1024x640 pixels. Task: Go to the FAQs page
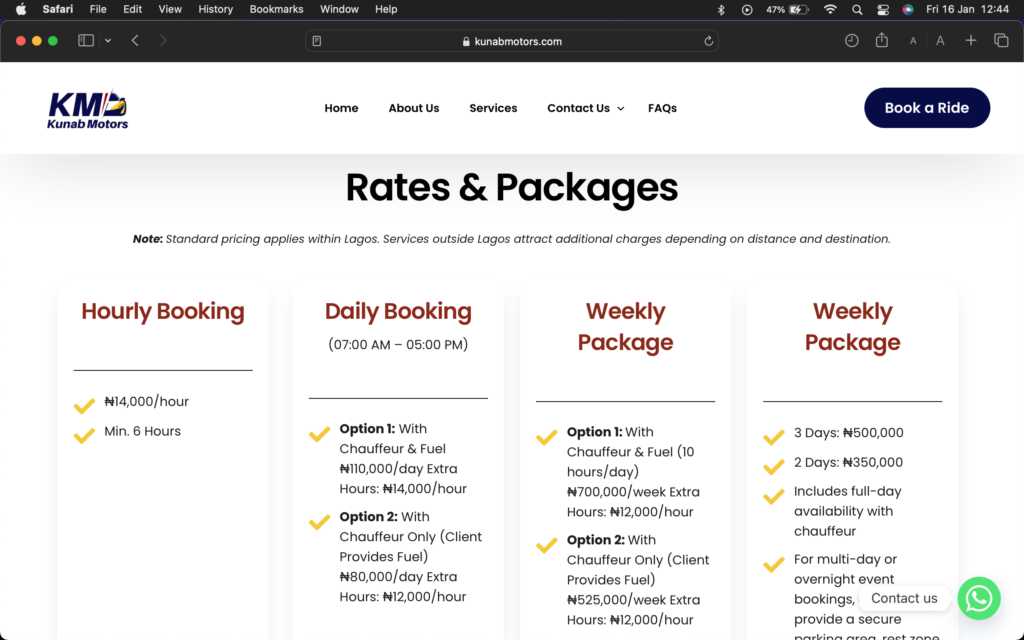coord(662,108)
